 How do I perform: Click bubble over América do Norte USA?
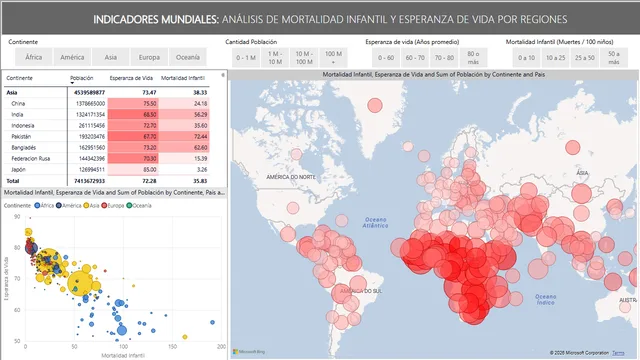[293, 208]
